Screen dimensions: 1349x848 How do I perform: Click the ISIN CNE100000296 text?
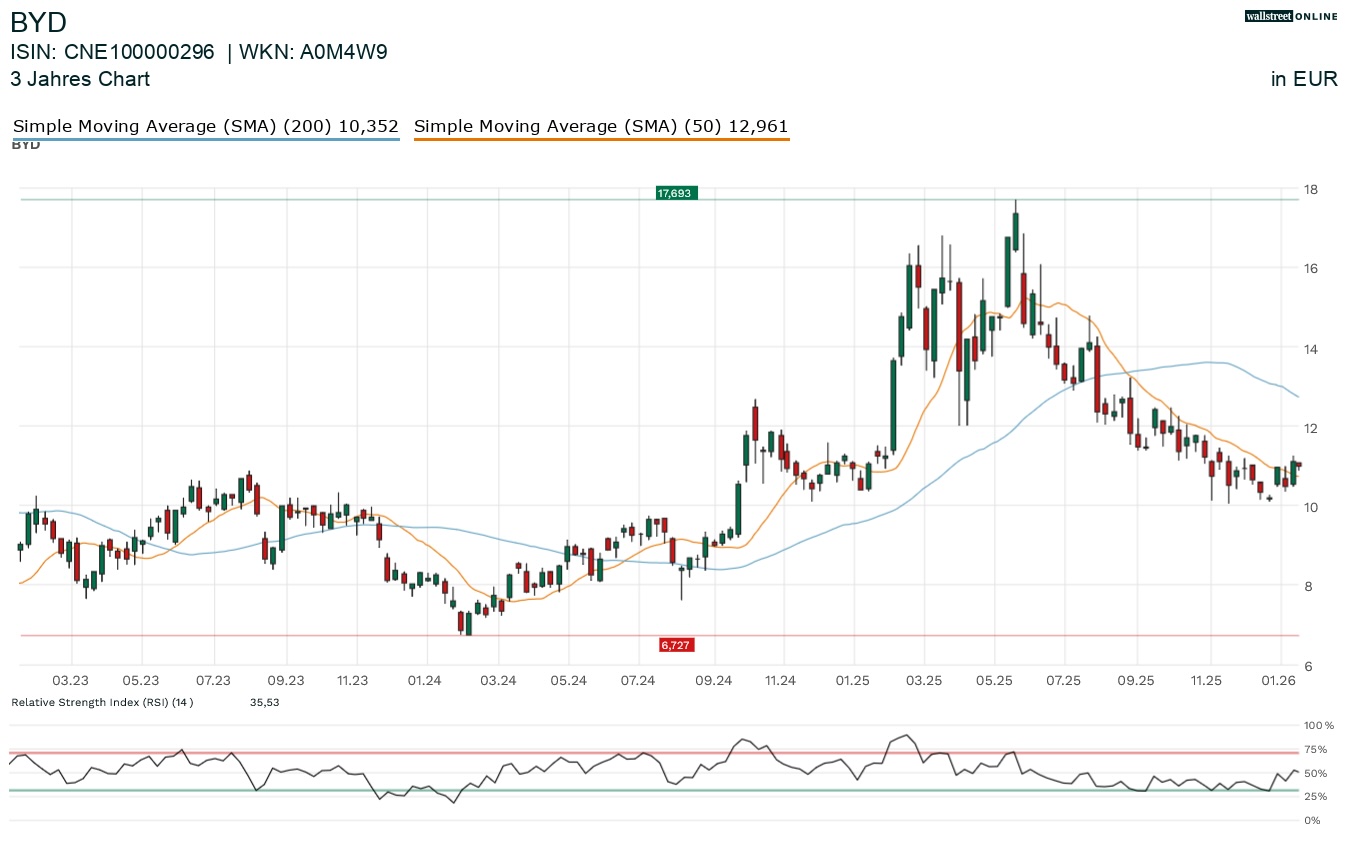click(x=112, y=53)
